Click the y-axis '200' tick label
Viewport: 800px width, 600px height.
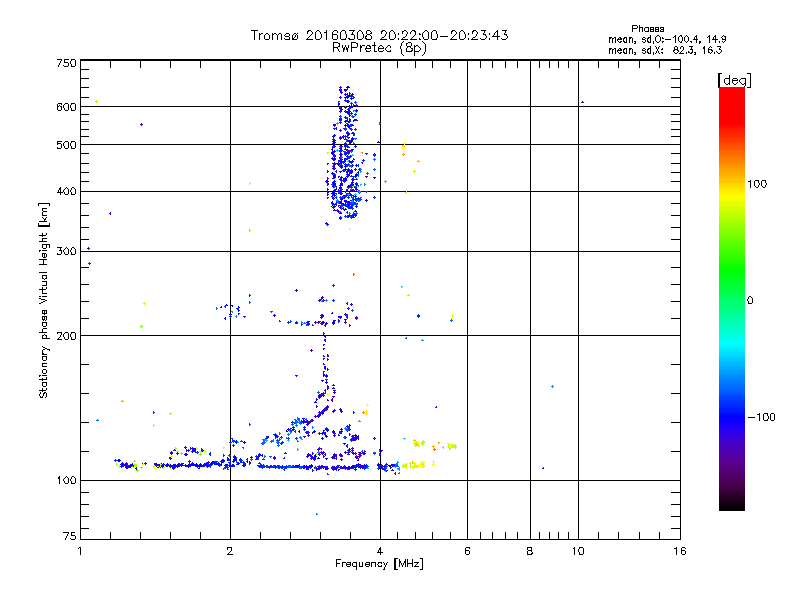click(x=67, y=336)
